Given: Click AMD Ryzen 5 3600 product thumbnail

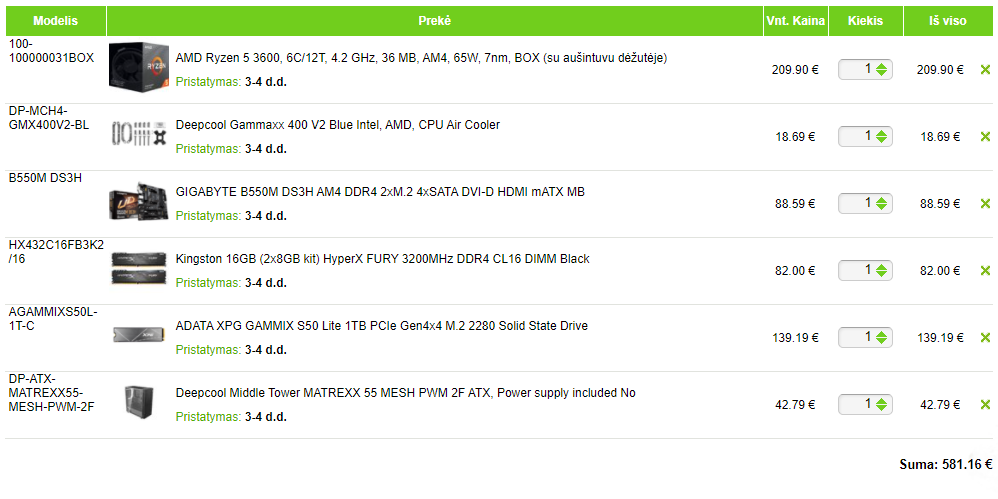Looking at the screenshot, I should (137, 68).
